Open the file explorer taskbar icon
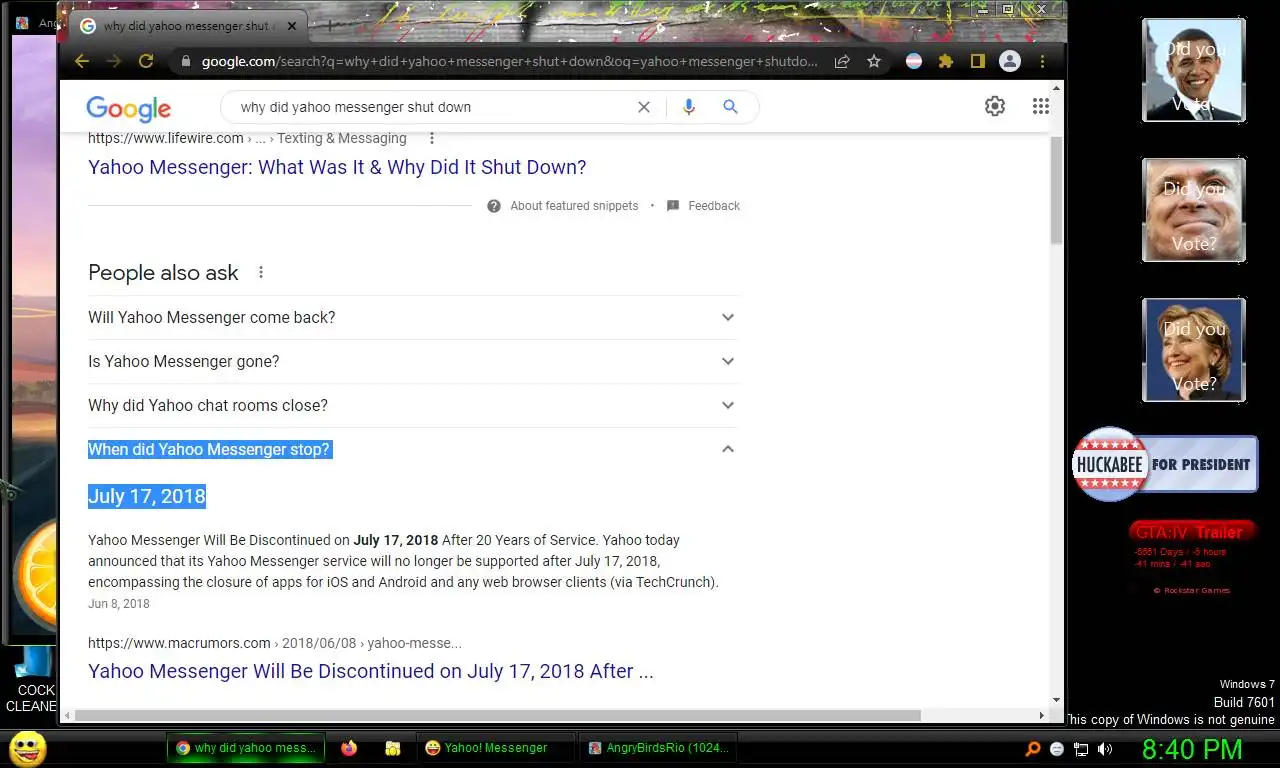 tap(393, 748)
